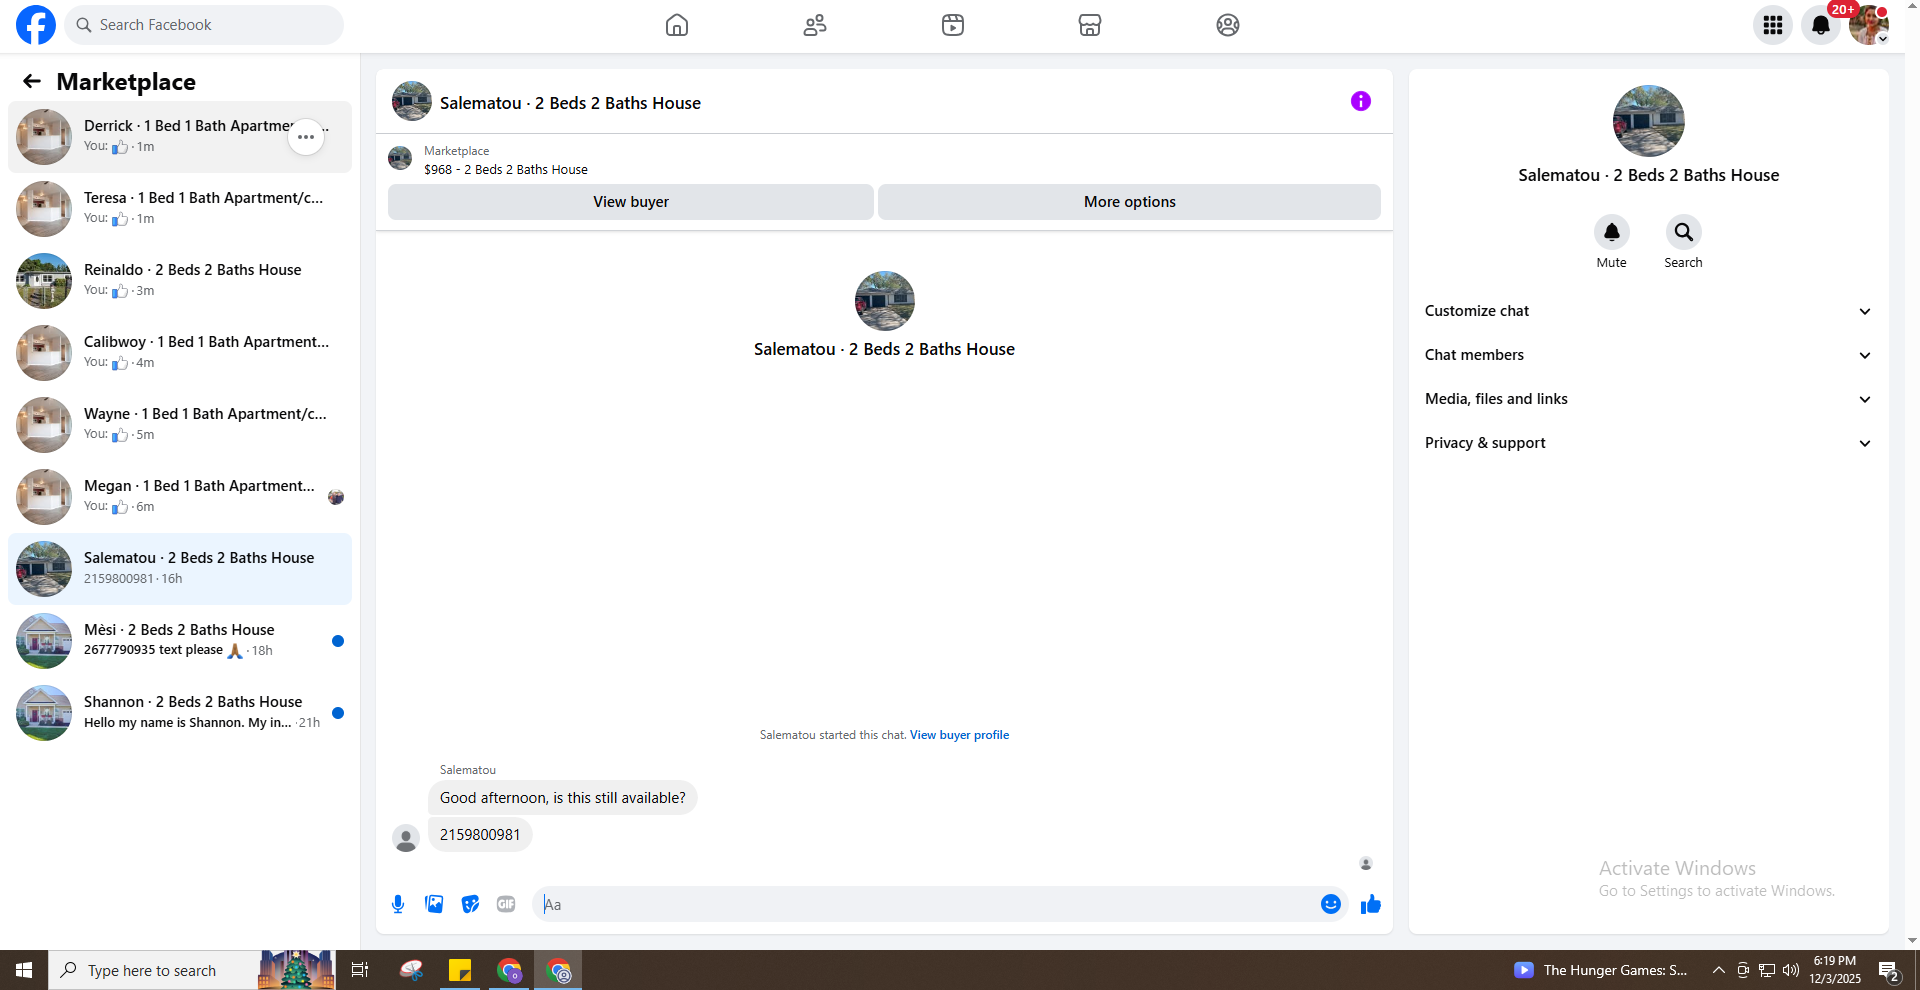Image resolution: width=1920 pixels, height=990 pixels.
Task: Open the clock showing 6:19 PM
Action: point(1835,970)
